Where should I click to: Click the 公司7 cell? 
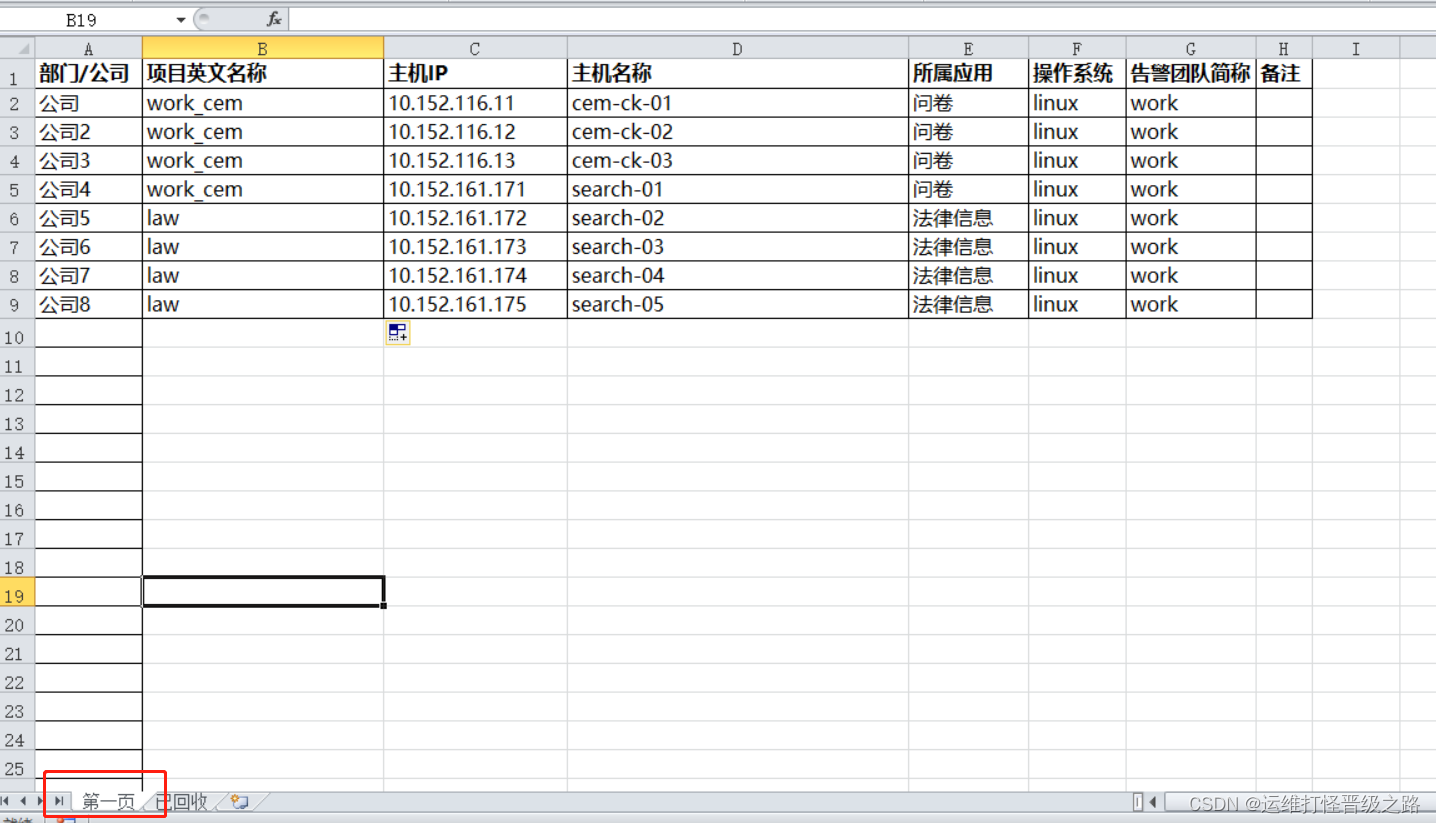[89, 276]
